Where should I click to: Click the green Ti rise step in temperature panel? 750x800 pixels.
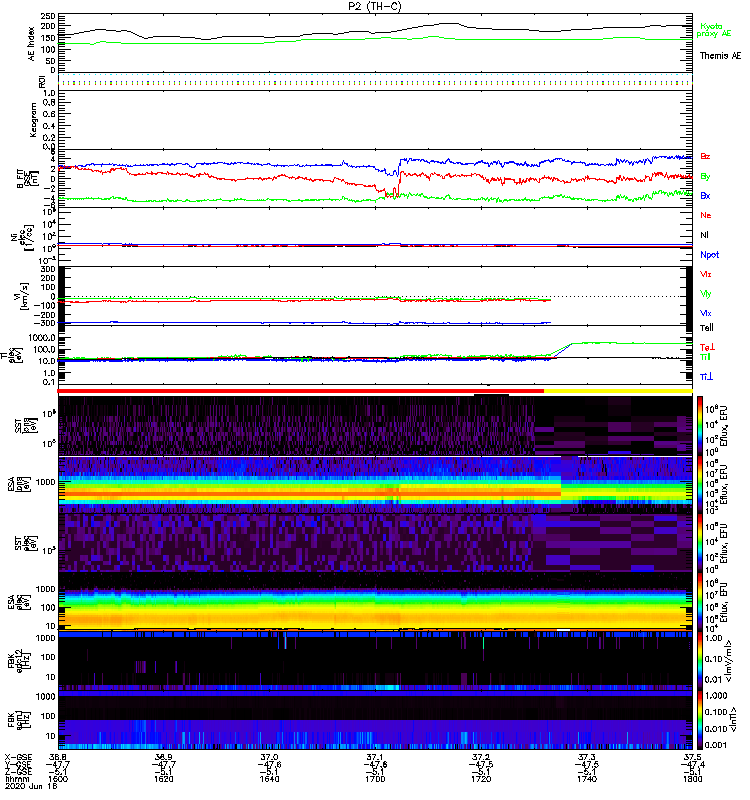(560, 348)
